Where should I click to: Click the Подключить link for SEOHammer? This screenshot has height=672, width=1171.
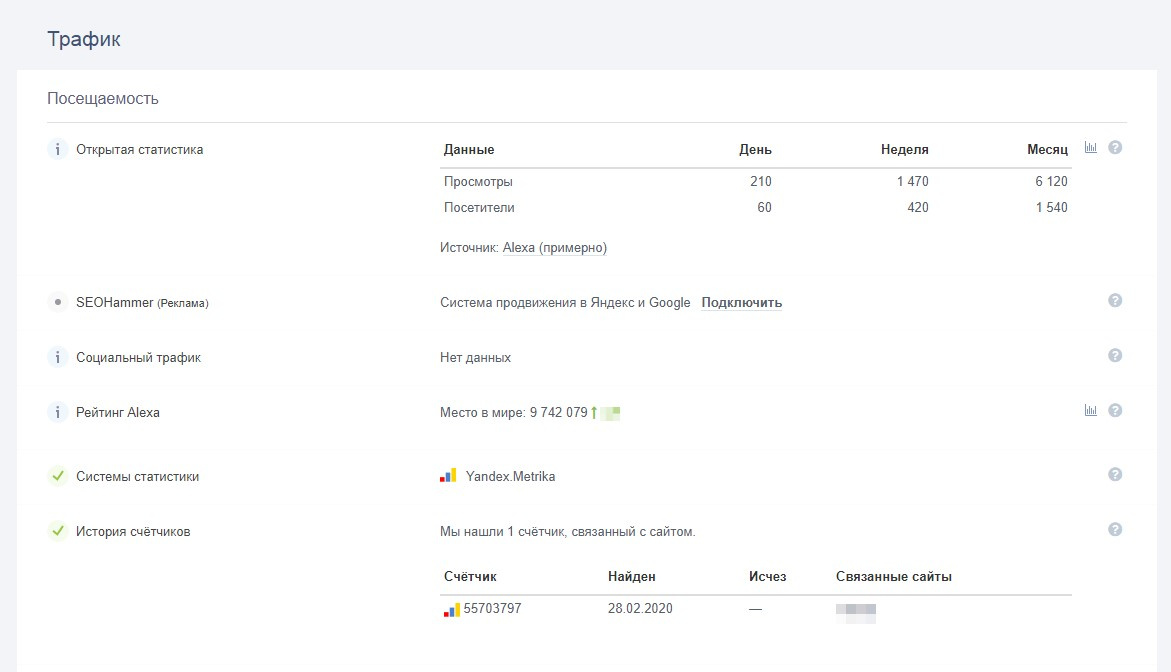pyautogui.click(x=741, y=303)
